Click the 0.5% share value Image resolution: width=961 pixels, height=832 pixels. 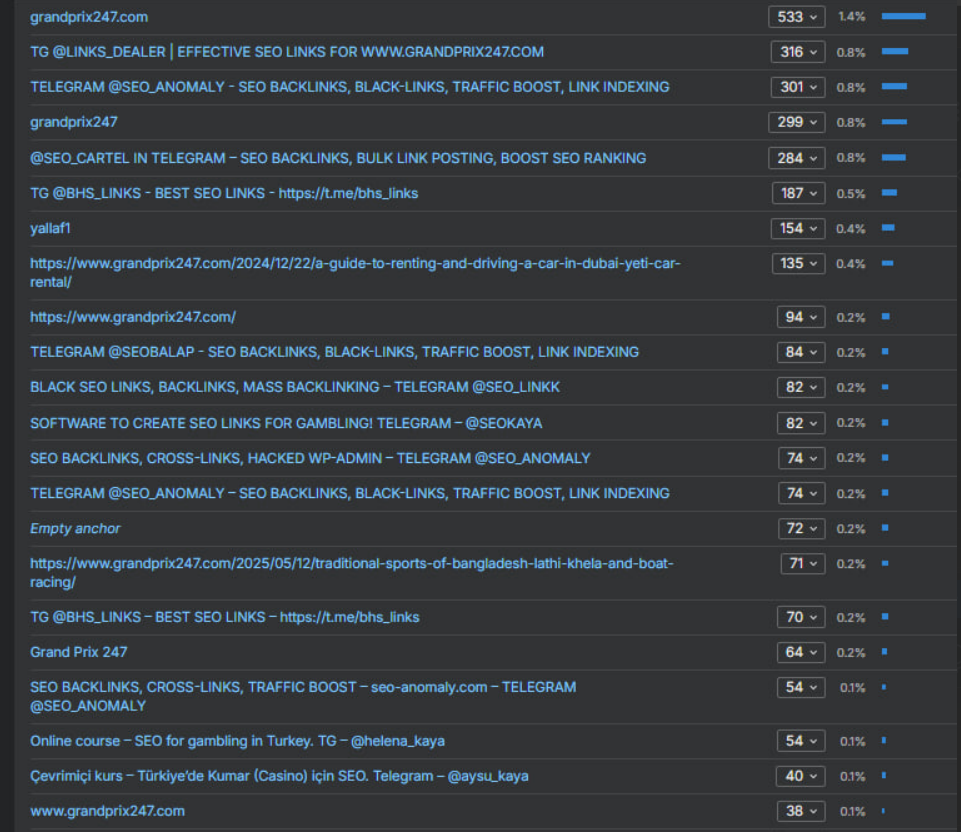coord(851,194)
